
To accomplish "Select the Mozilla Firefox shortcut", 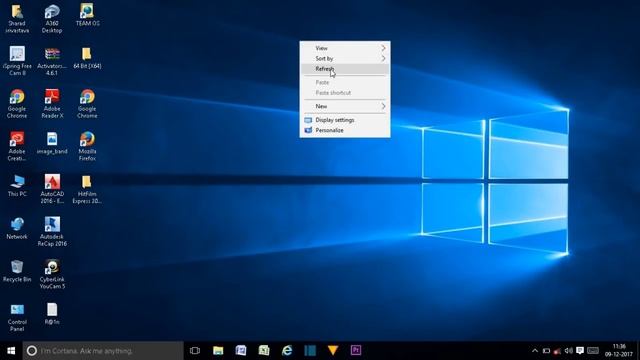I will (x=87, y=146).
